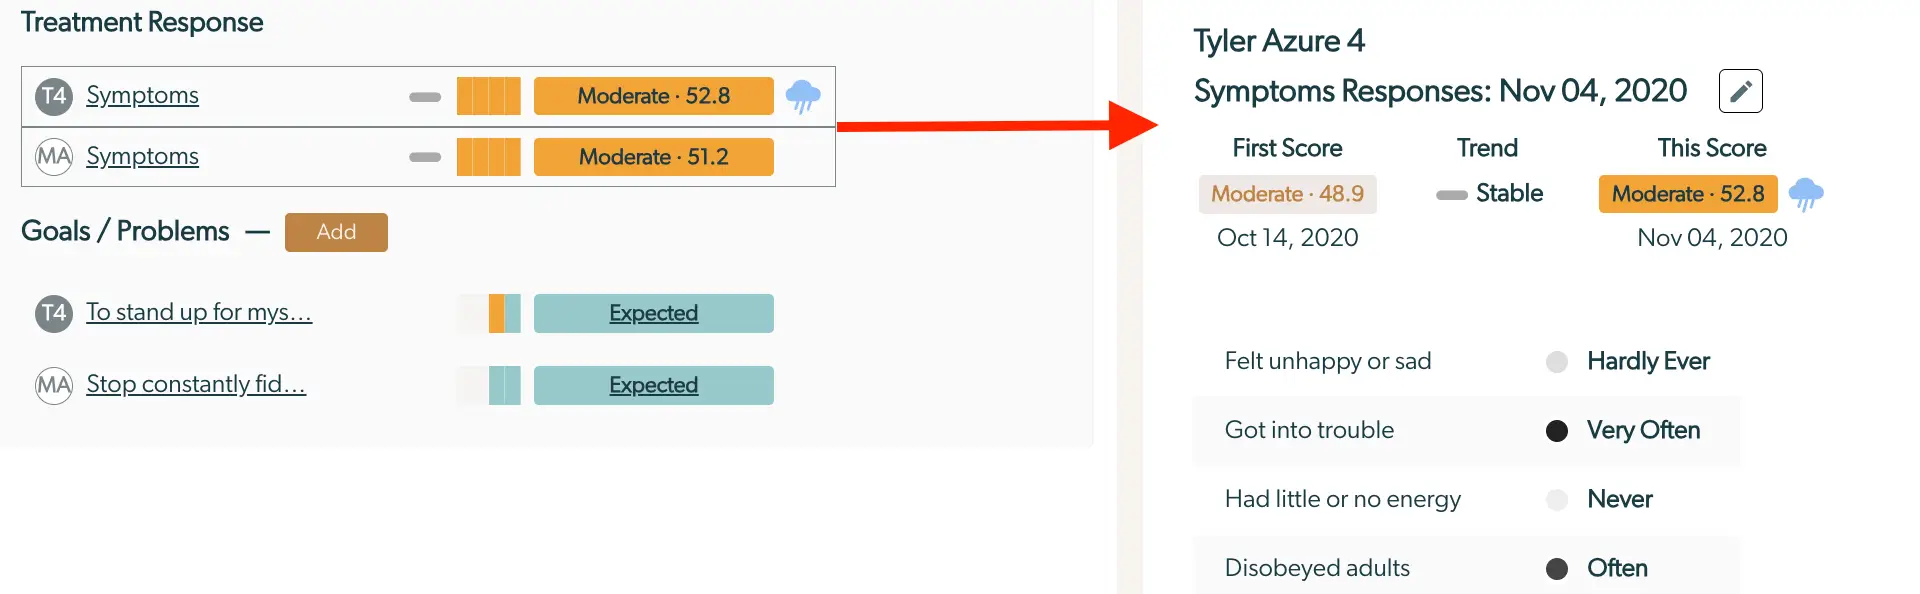Select the response dot for Got into trouble

(1556, 431)
